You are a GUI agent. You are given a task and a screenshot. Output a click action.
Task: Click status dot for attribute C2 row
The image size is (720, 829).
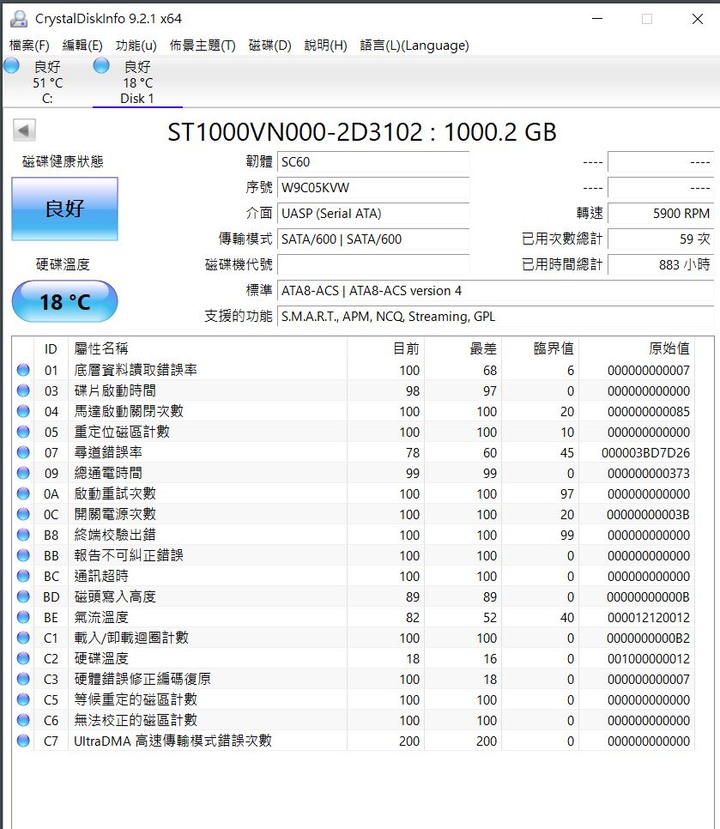point(23,658)
